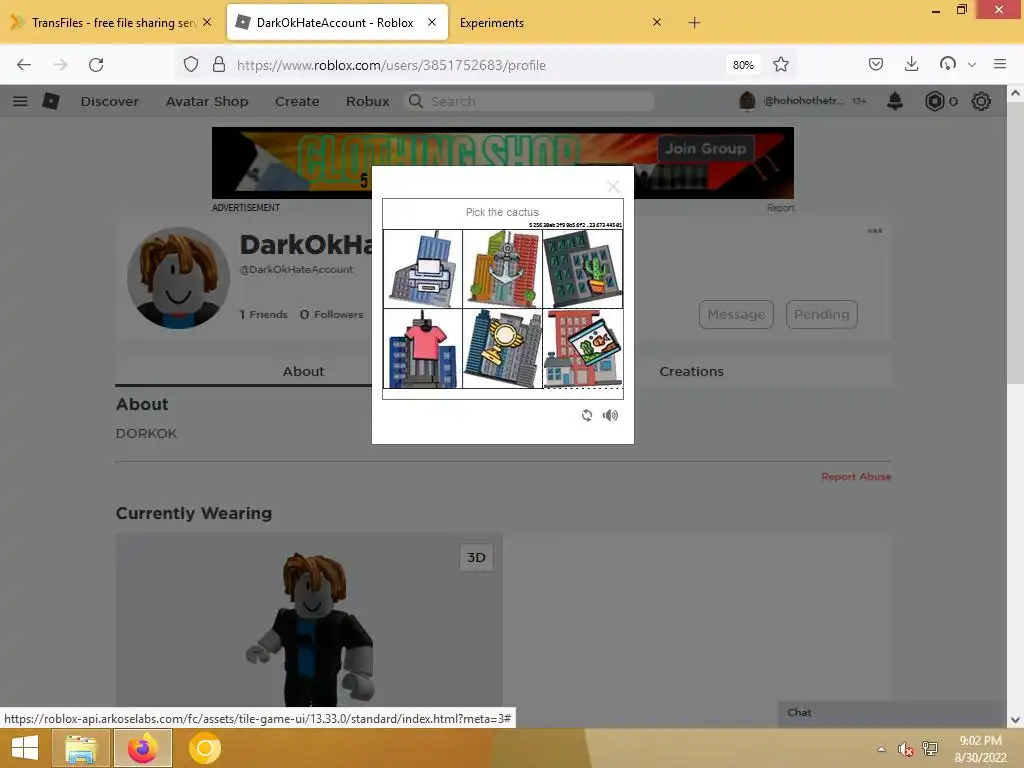Expand the extension dropdown chevron
Viewport: 1024px width, 768px height.
[972, 65]
